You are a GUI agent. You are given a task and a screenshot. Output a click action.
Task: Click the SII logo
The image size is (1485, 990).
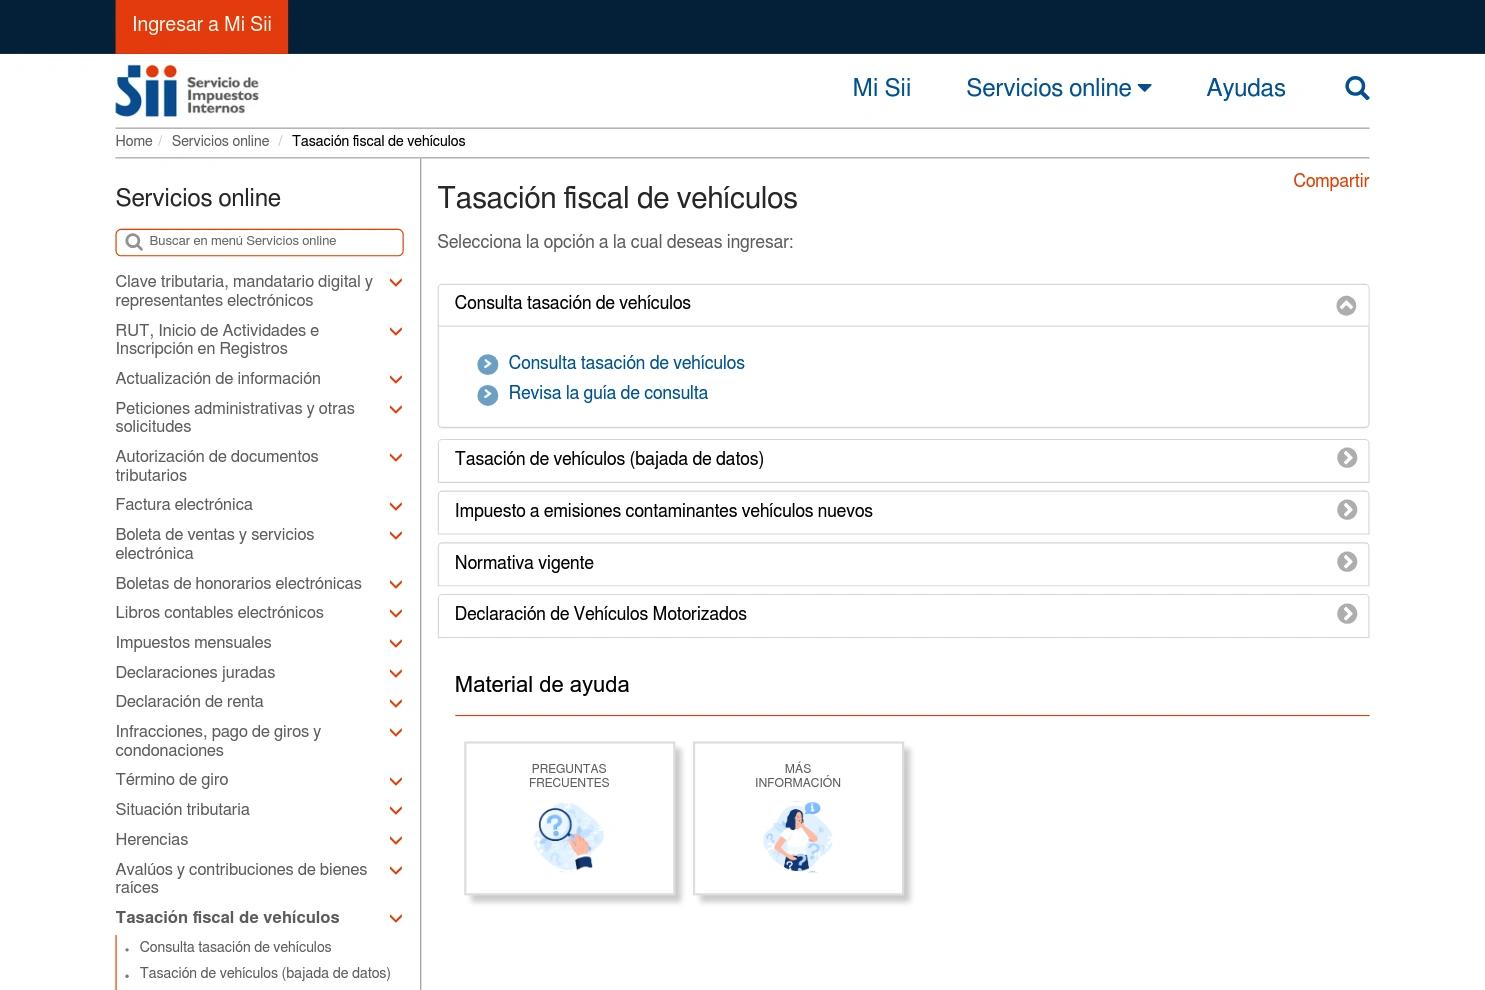tap(187, 91)
